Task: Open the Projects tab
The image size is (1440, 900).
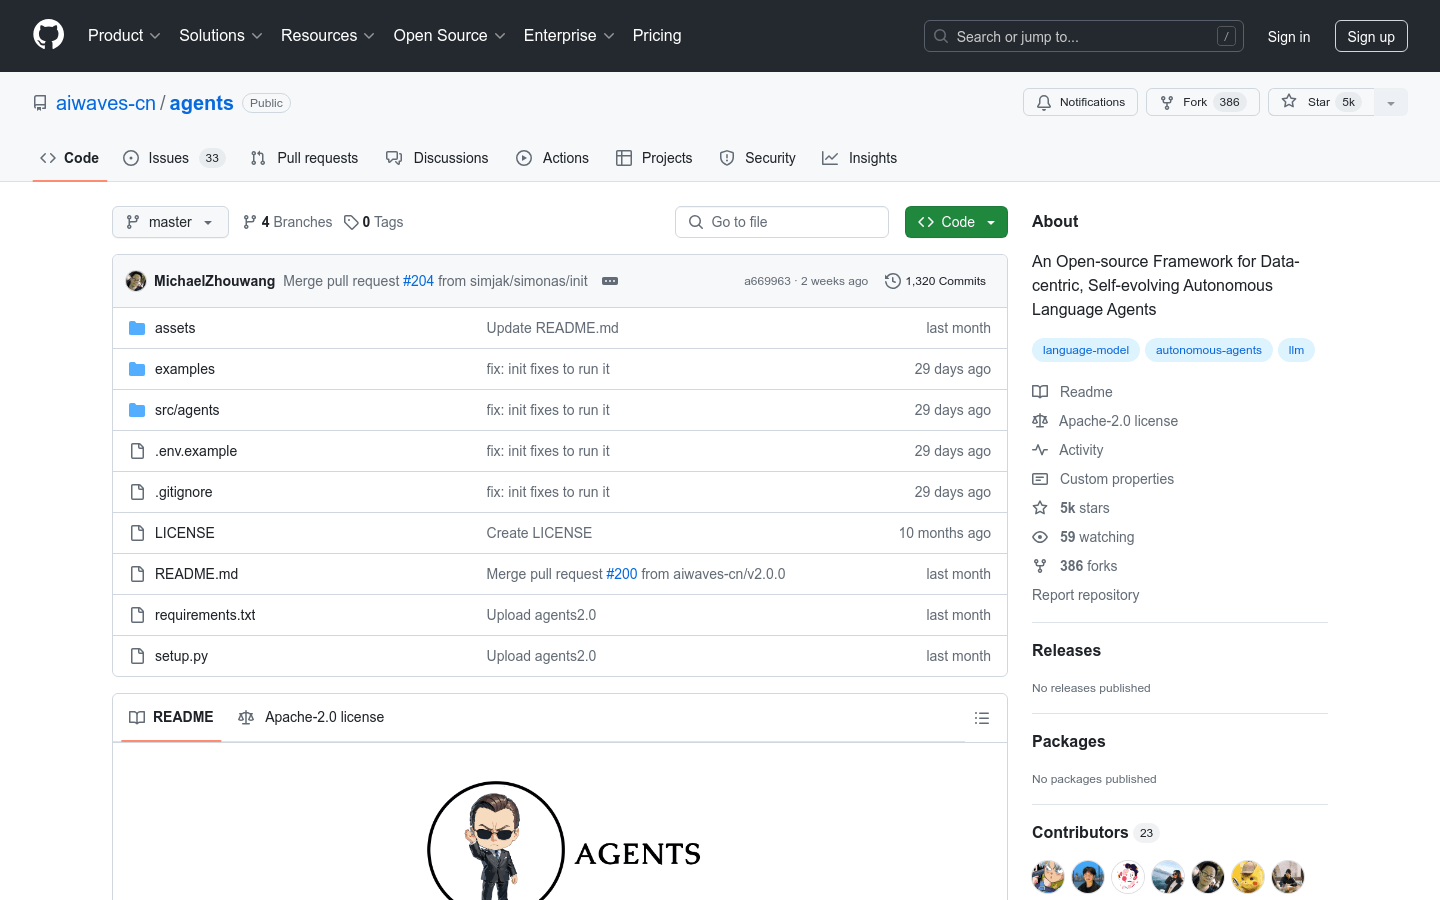Action: tap(654, 158)
